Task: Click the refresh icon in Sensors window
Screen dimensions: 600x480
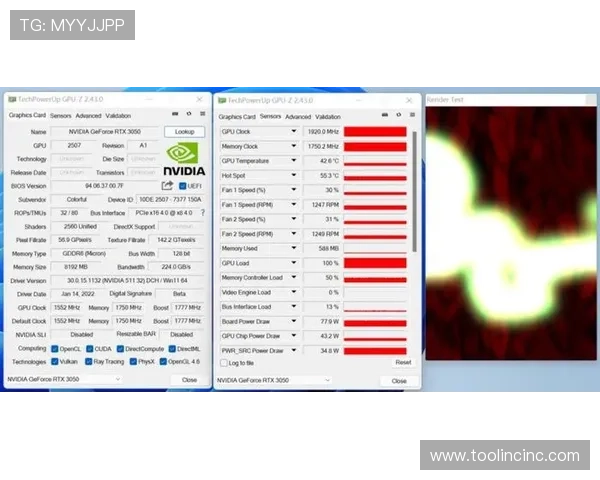Action: point(399,115)
